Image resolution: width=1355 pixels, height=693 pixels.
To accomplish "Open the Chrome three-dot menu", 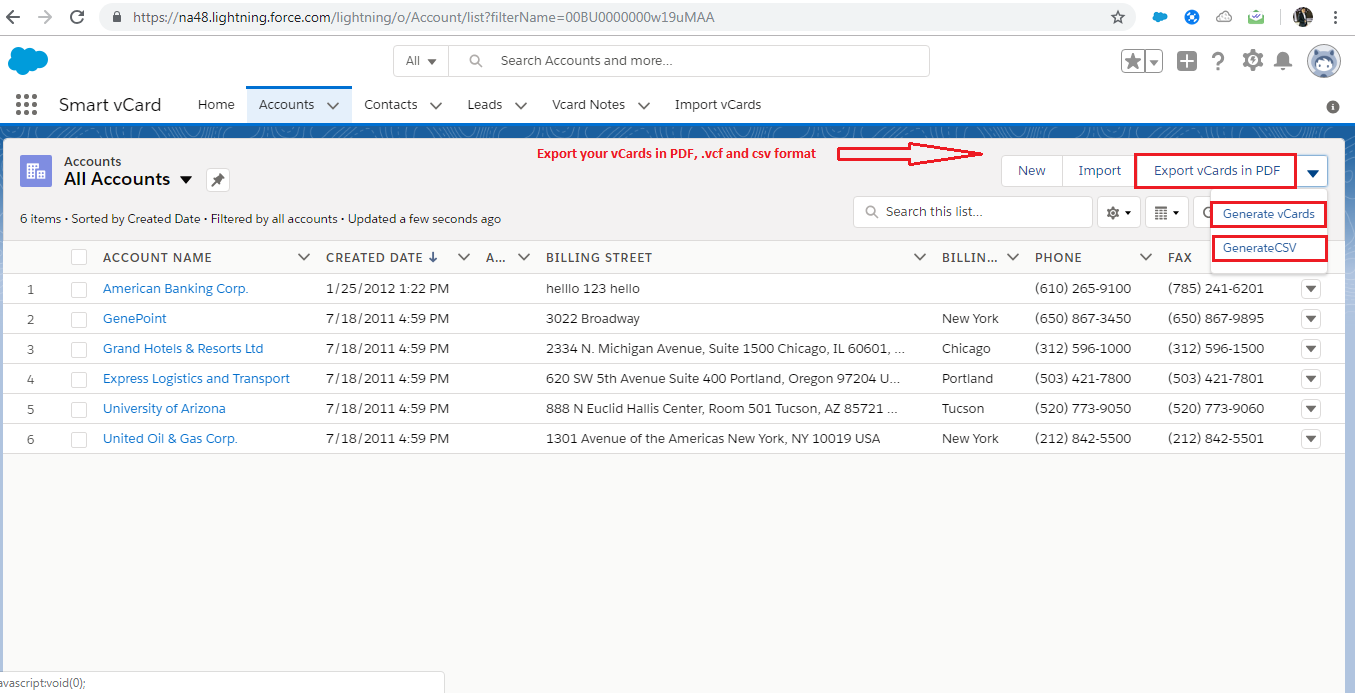I will [1335, 17].
